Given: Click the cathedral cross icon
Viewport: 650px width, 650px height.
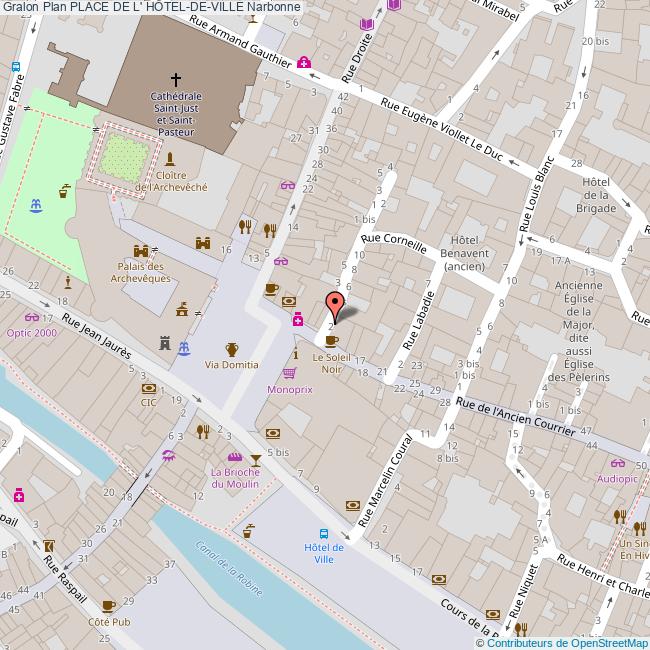Looking at the screenshot, I should click(x=176, y=79).
